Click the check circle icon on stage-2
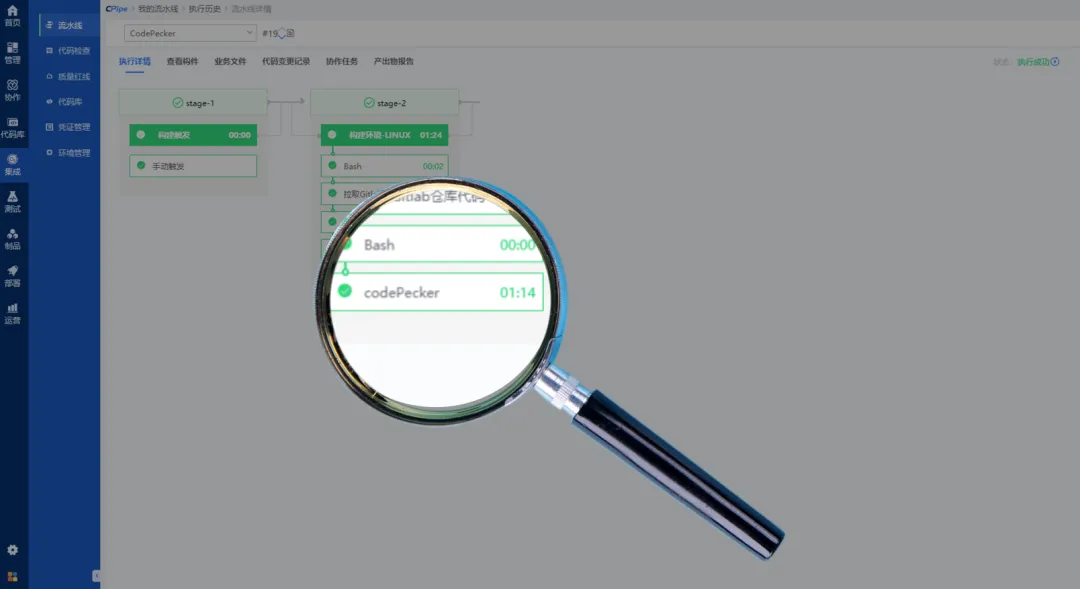Image resolution: width=1080 pixels, height=589 pixels. [x=369, y=103]
